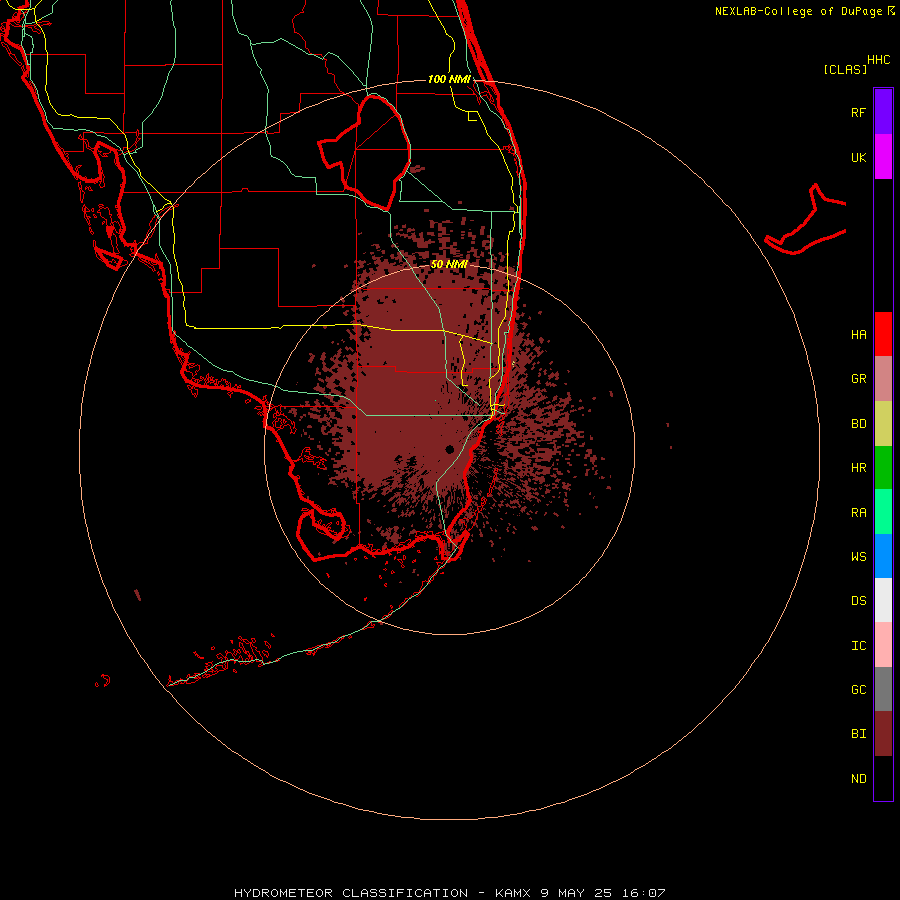Select the IC light pink legend swatch
900x900 pixels.
[883, 645]
